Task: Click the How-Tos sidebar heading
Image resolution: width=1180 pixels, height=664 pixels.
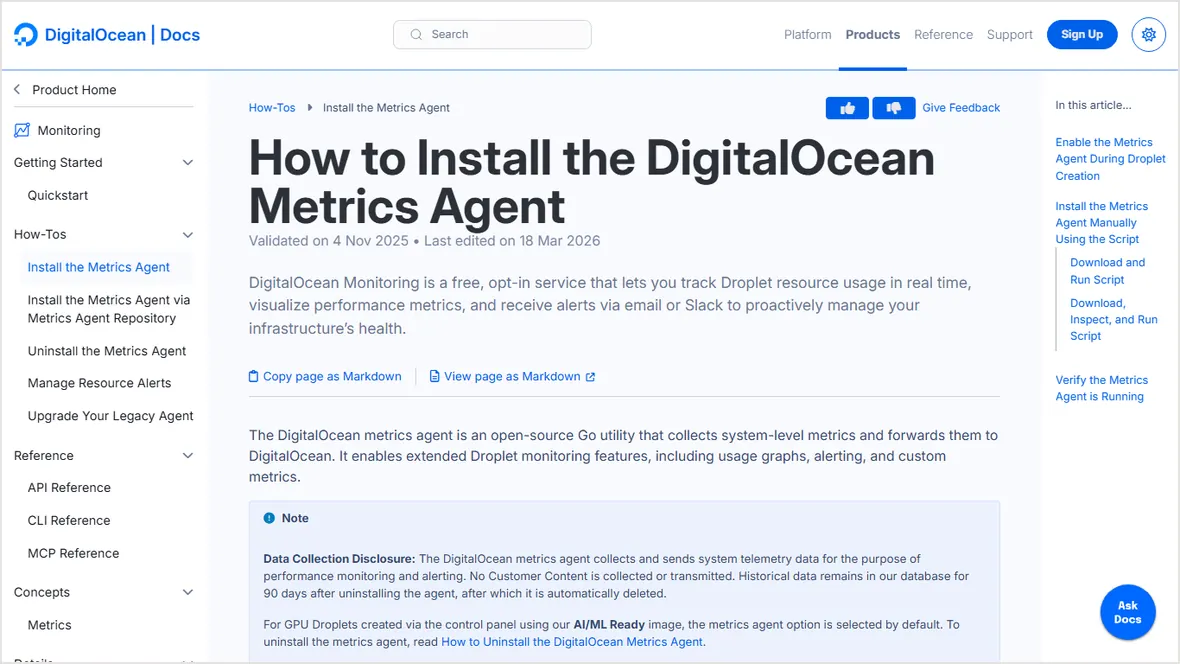Action: coord(40,235)
